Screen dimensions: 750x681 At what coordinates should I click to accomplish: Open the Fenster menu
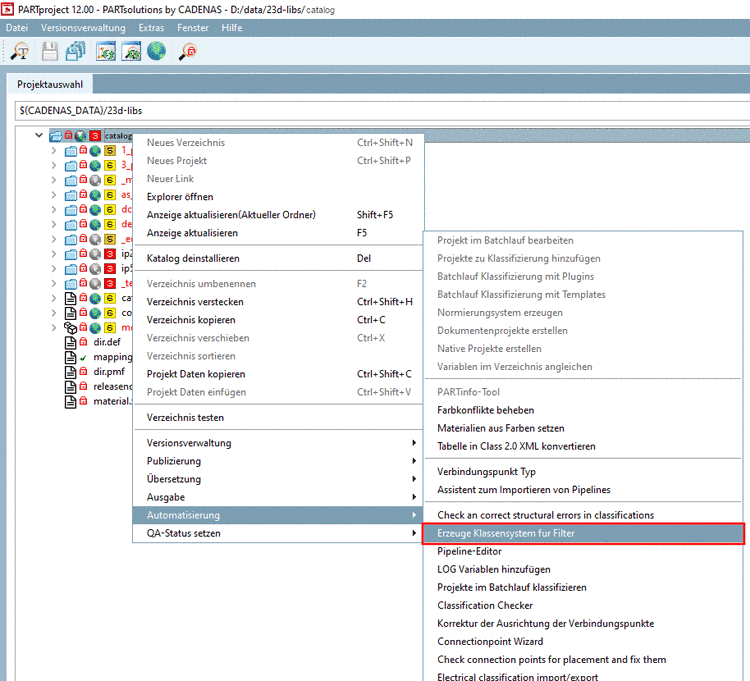[x=193, y=28]
